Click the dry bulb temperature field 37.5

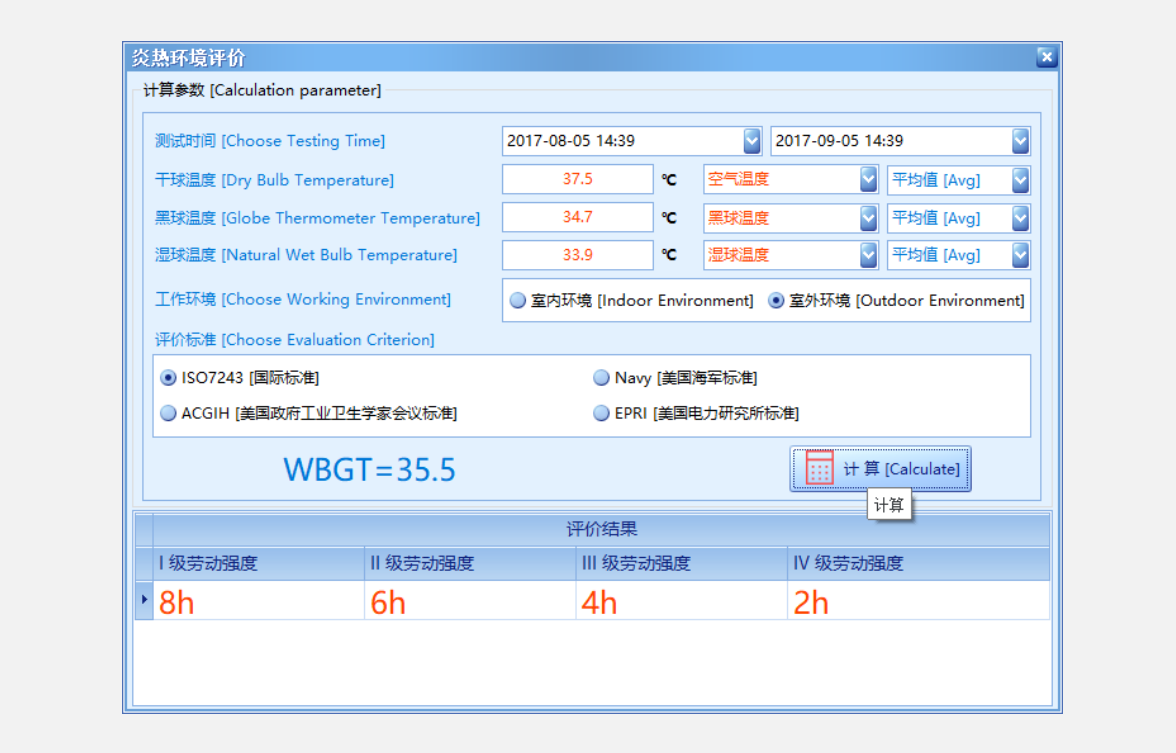[x=577, y=180]
